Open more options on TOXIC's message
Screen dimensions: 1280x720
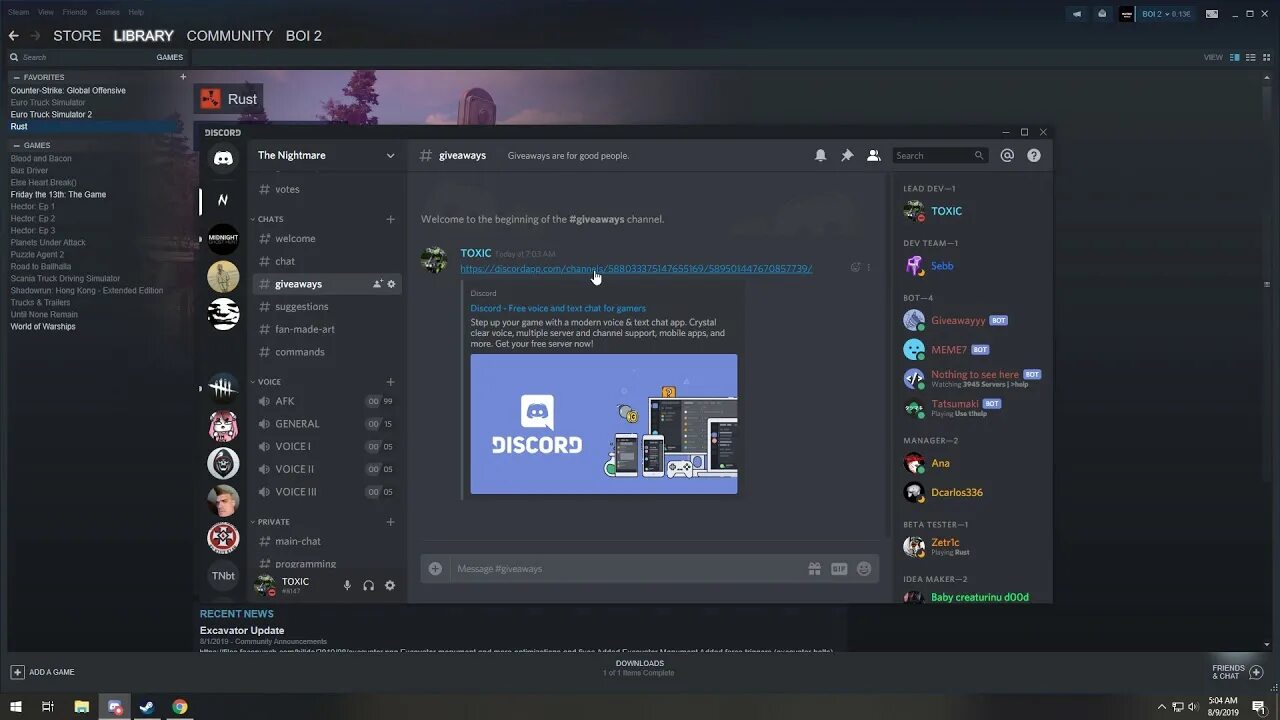point(868,267)
